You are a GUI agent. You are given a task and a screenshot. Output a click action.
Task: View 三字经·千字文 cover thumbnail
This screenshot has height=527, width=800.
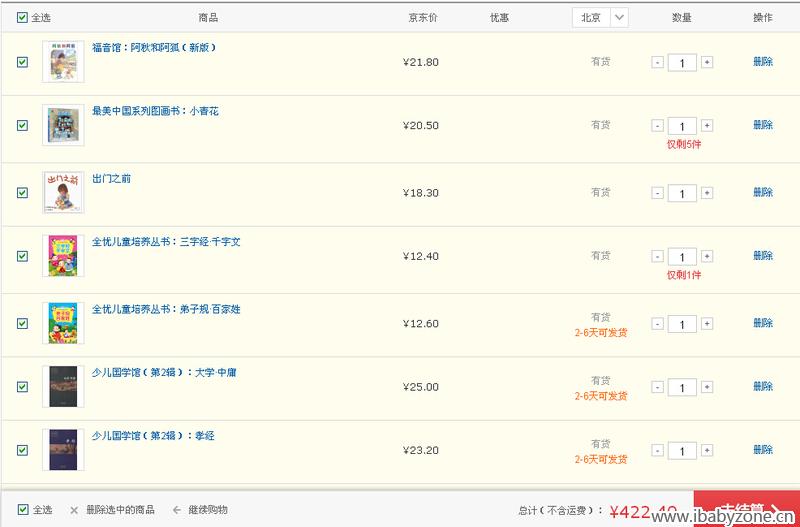pyautogui.click(x=63, y=256)
